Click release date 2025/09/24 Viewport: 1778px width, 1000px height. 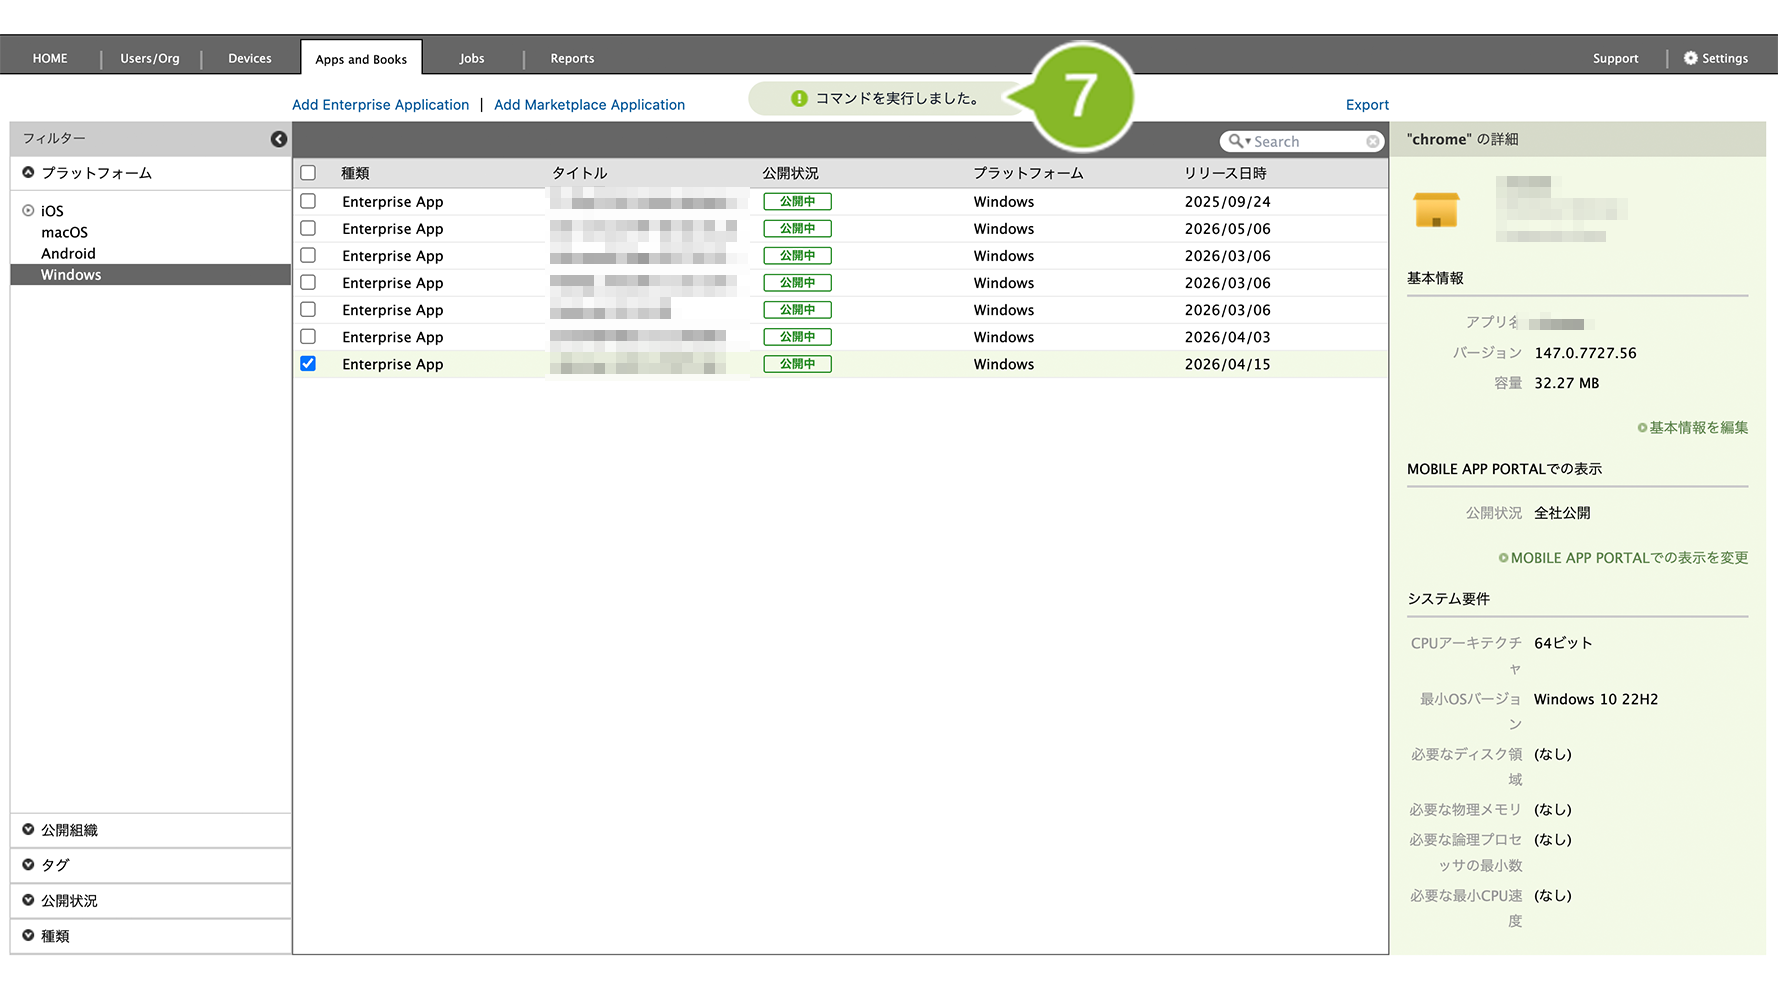[1227, 201]
